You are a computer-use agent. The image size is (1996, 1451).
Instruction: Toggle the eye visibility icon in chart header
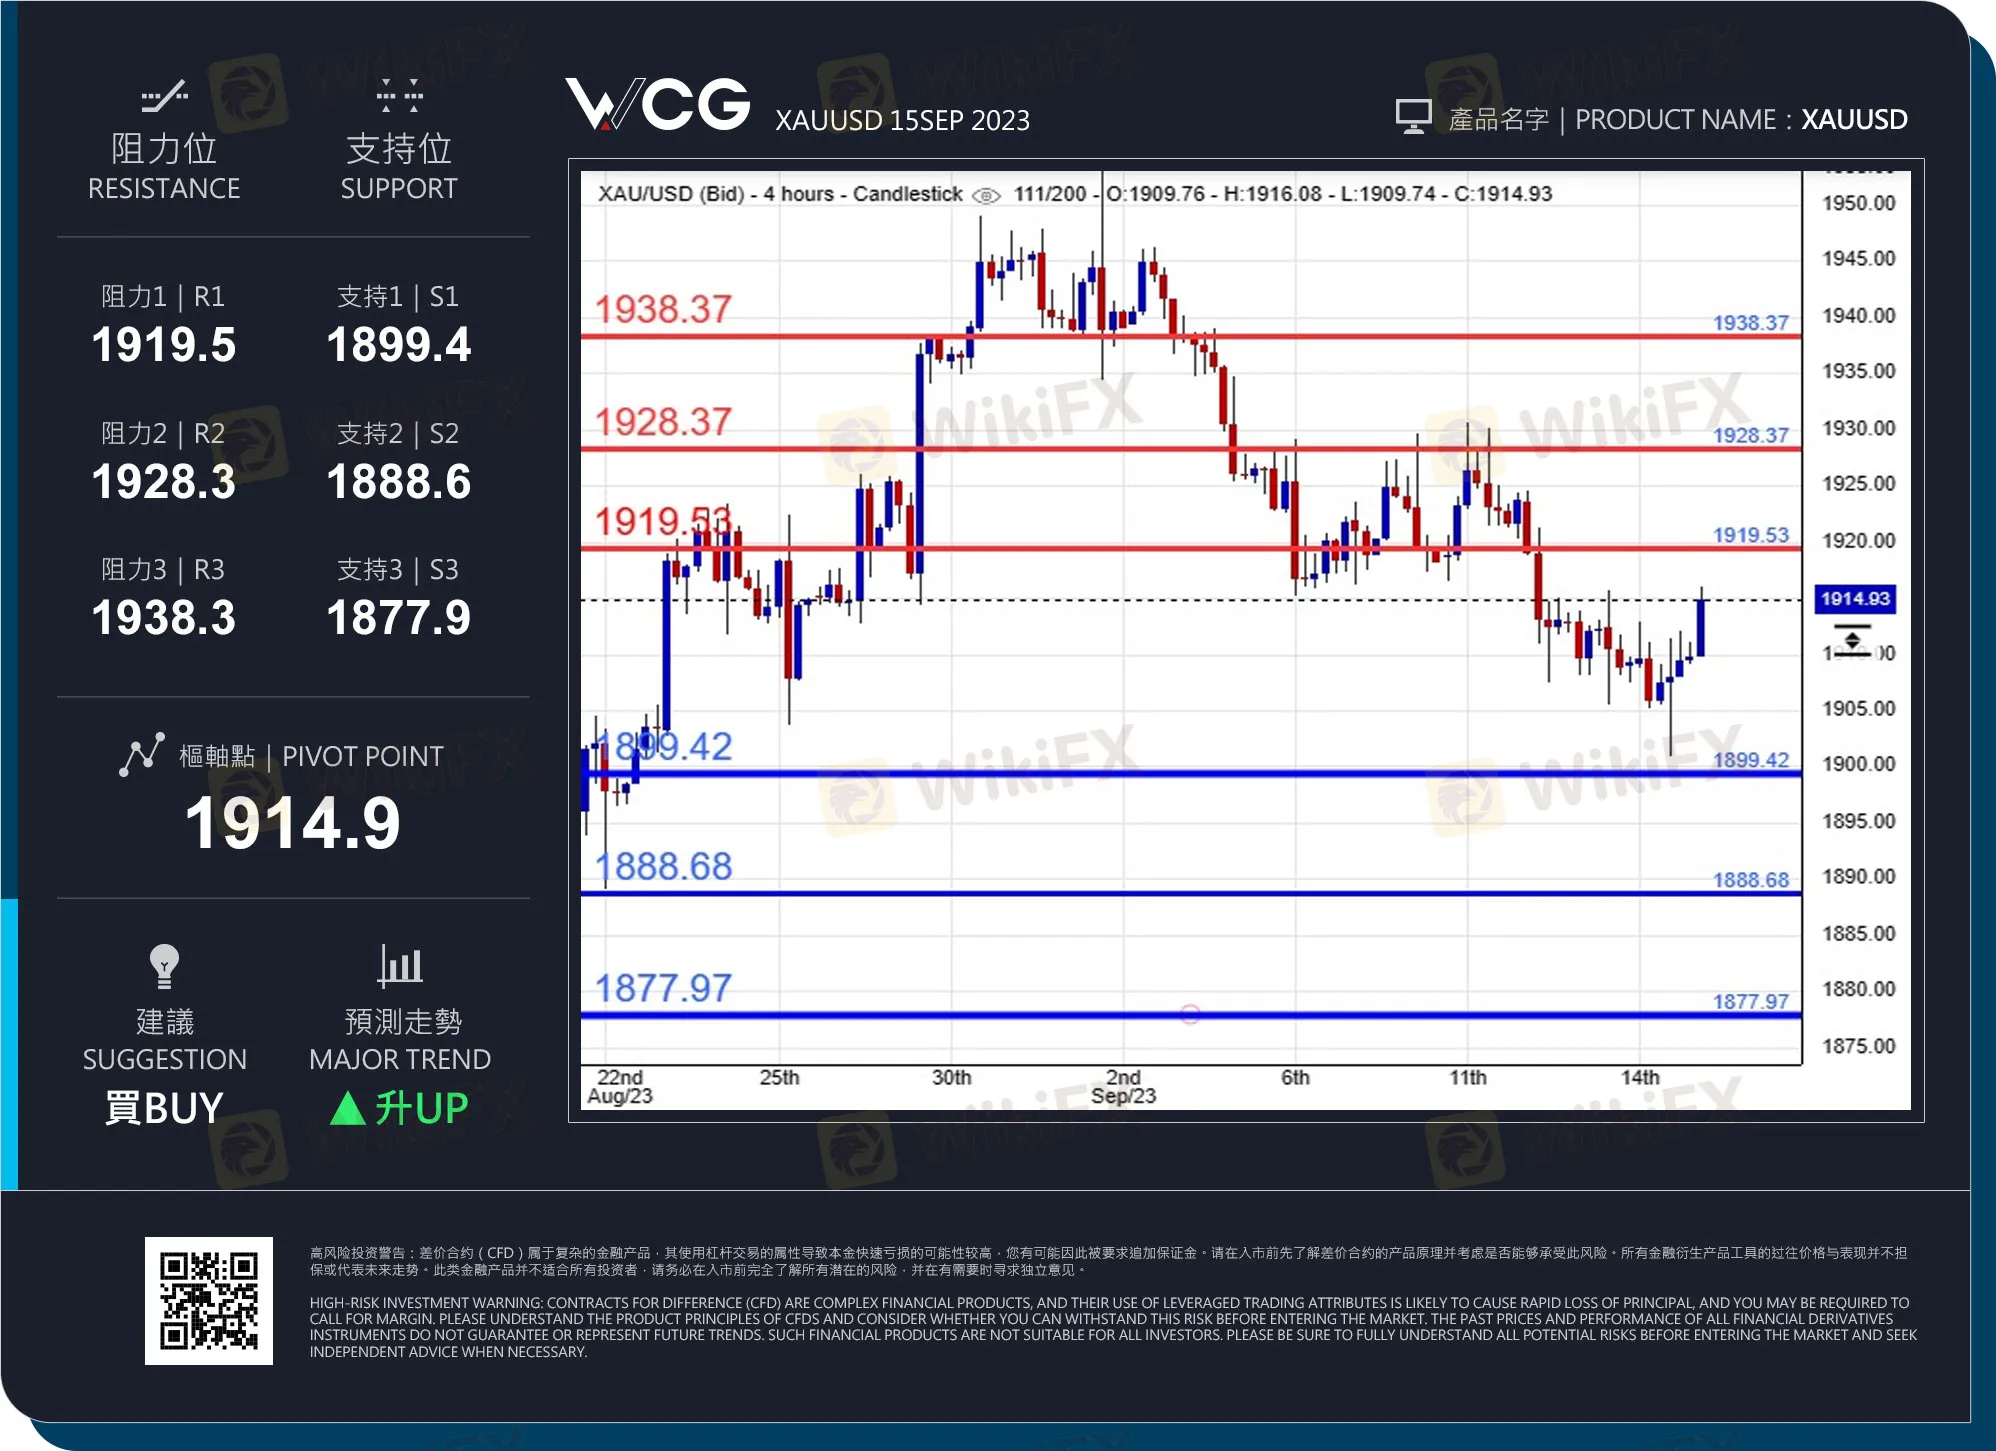click(985, 194)
